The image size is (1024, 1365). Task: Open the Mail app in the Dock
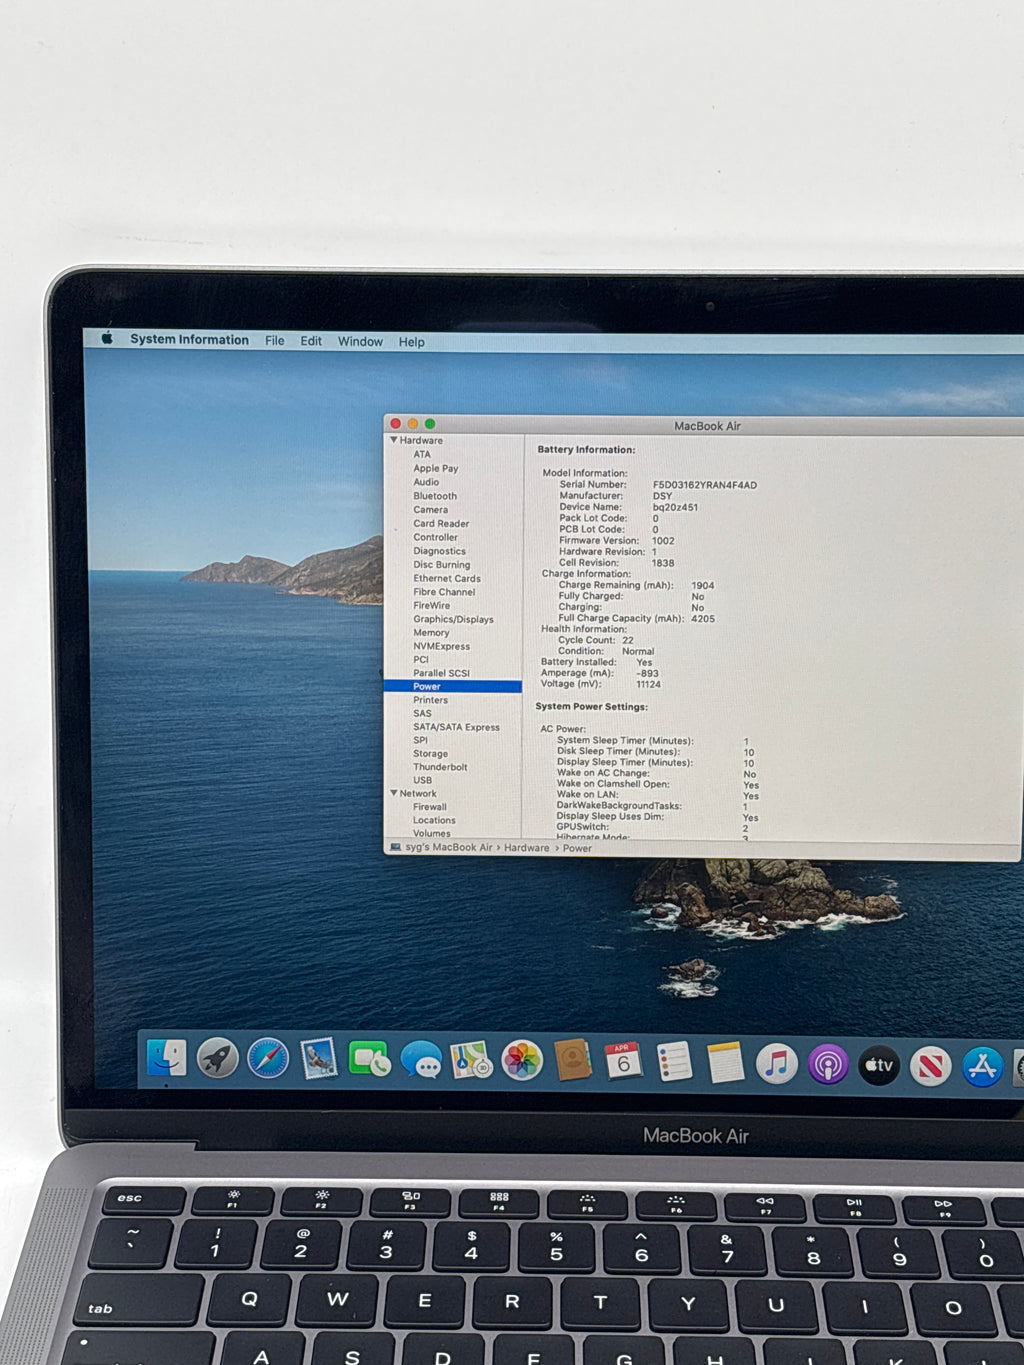click(319, 1059)
